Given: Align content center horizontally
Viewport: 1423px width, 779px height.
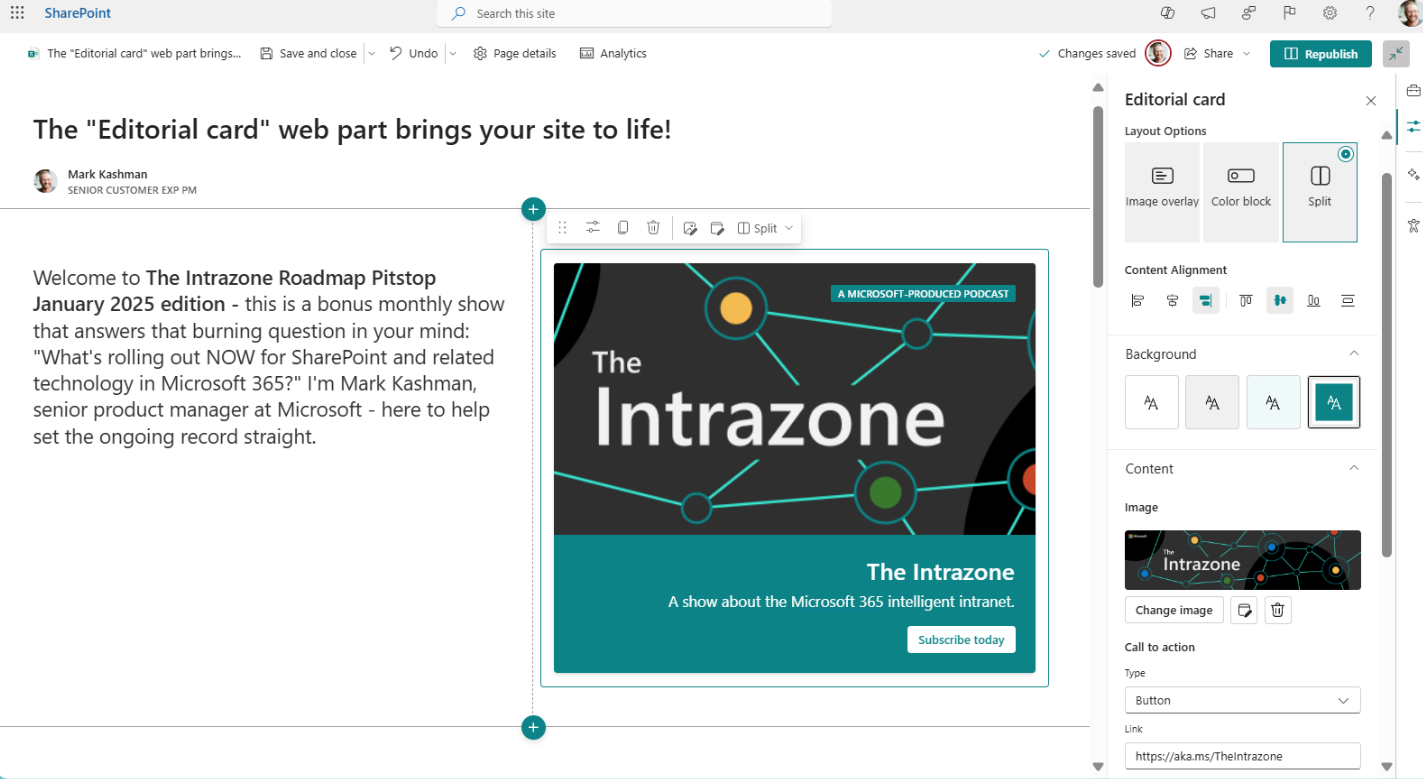Looking at the screenshot, I should point(1172,300).
